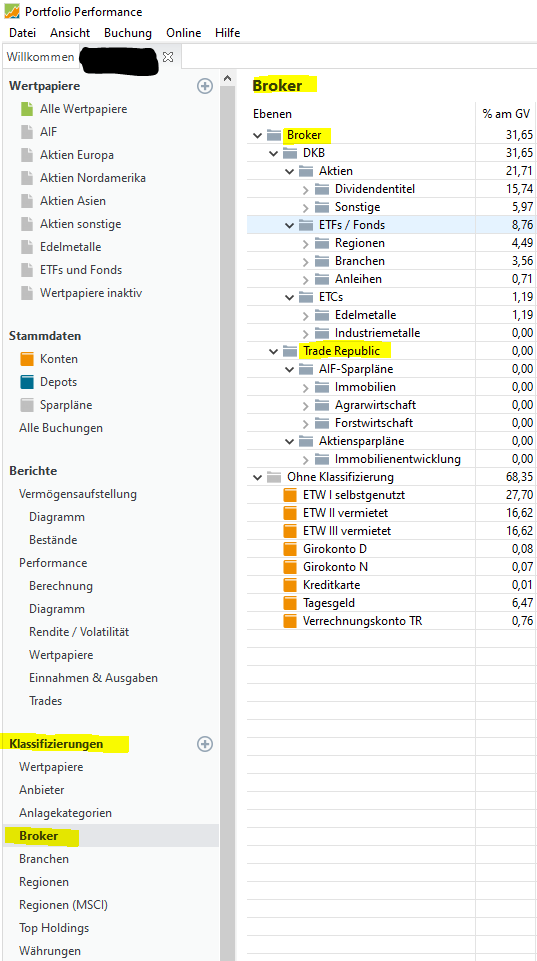Viewport: 537px width, 961px height.
Task: Select the Anbieter classification
Action: click(x=42, y=790)
